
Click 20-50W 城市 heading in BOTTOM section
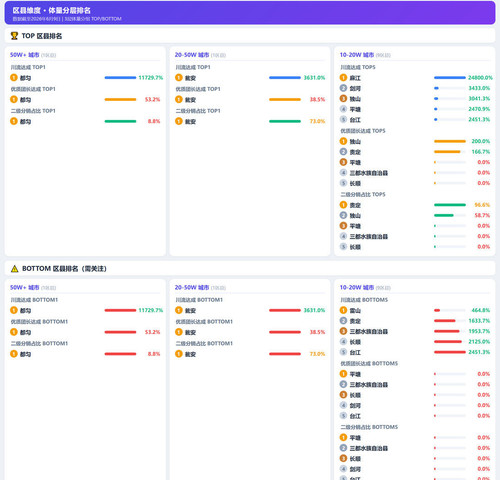(x=192, y=287)
